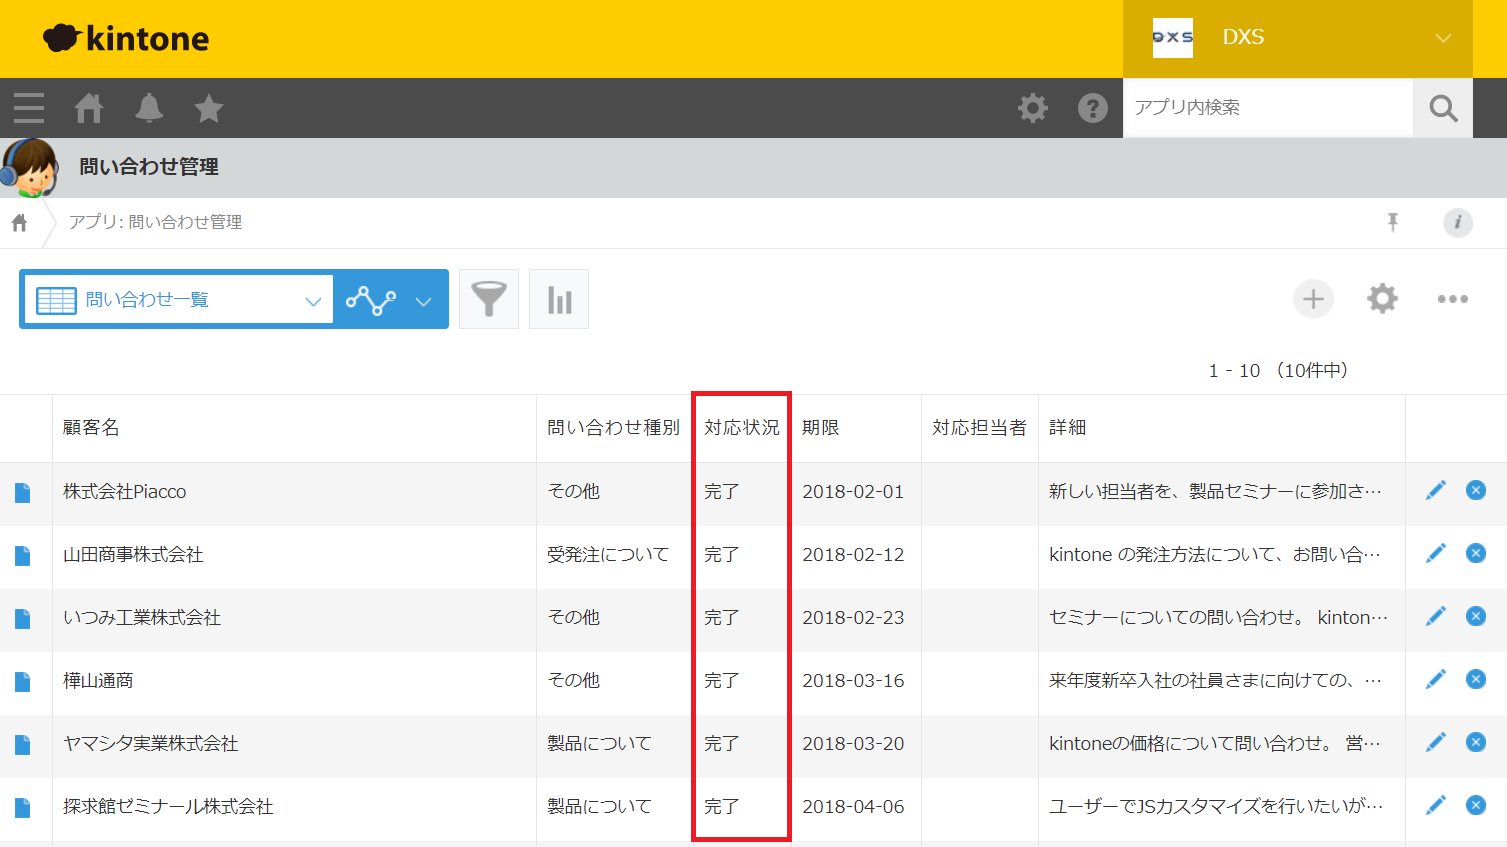Delete the 山田商事株式会社 record
Viewport: 1507px width, 847px height.
[1476, 553]
